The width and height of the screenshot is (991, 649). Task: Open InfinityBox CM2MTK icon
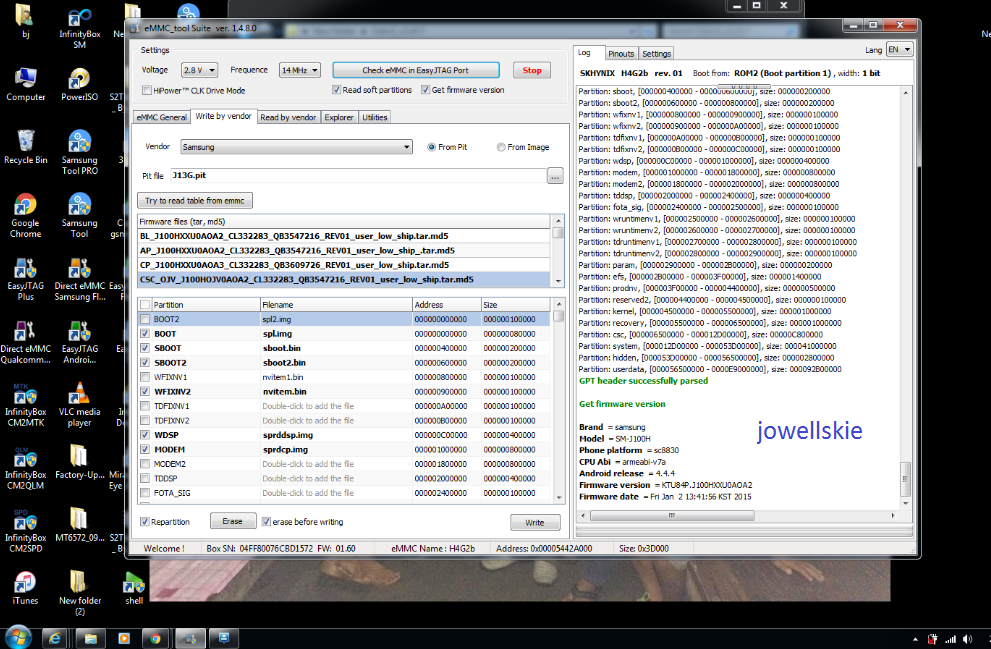(x=25, y=404)
